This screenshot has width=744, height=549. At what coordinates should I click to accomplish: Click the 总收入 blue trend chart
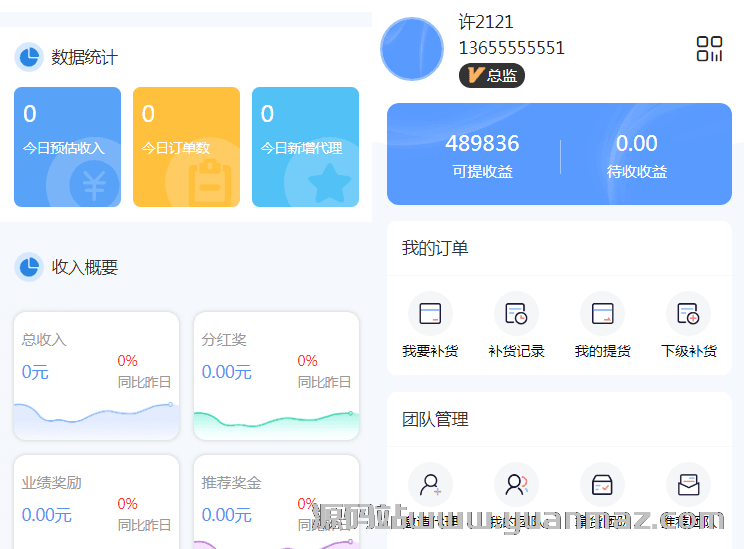coord(96,420)
